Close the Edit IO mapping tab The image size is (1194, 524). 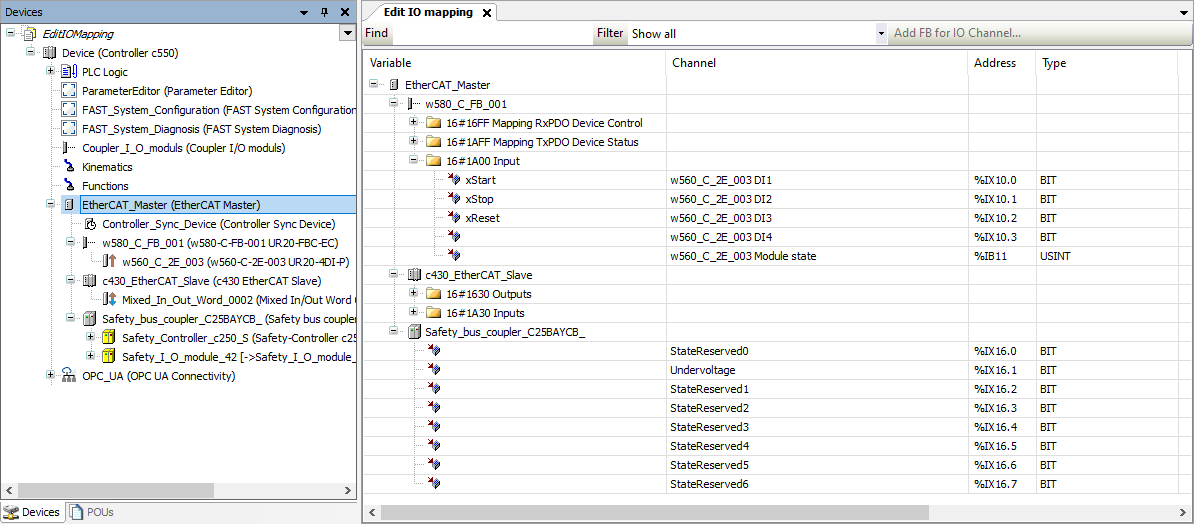pos(487,13)
